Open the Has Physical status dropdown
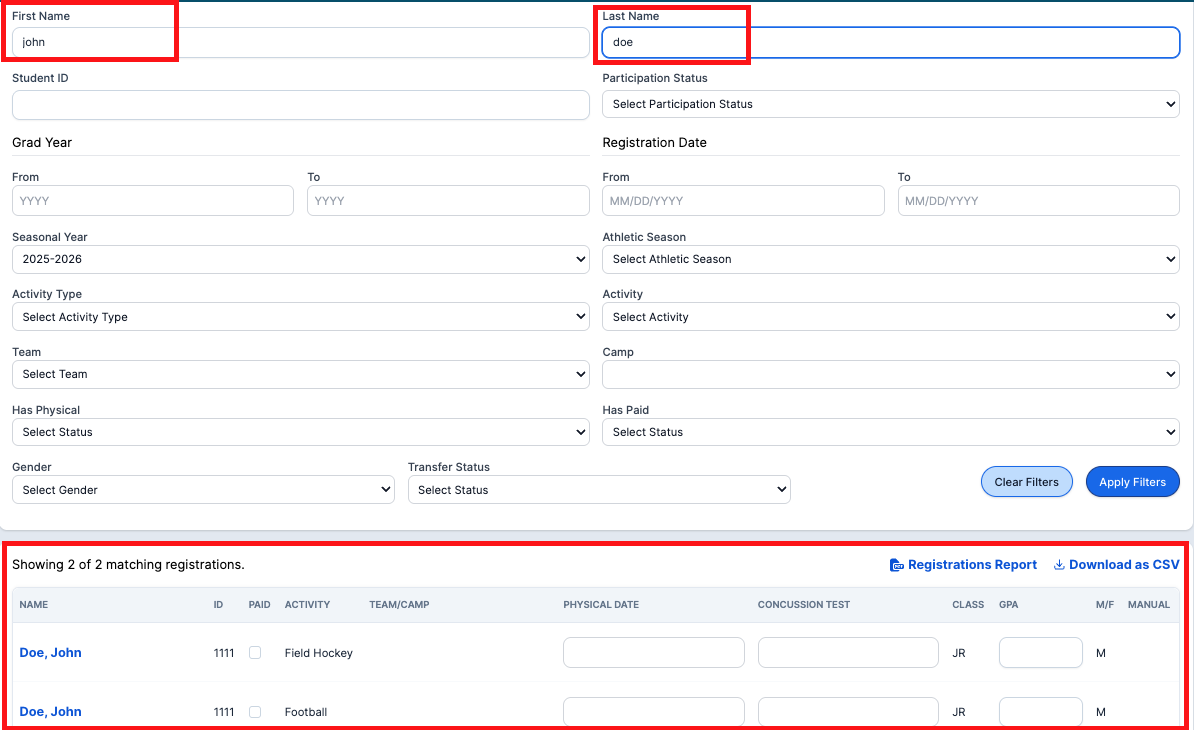 301,432
